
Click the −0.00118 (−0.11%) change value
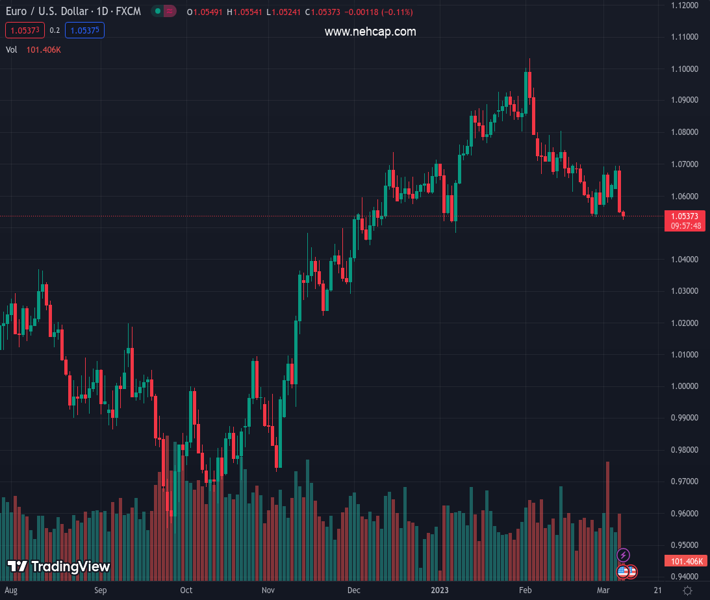click(379, 12)
